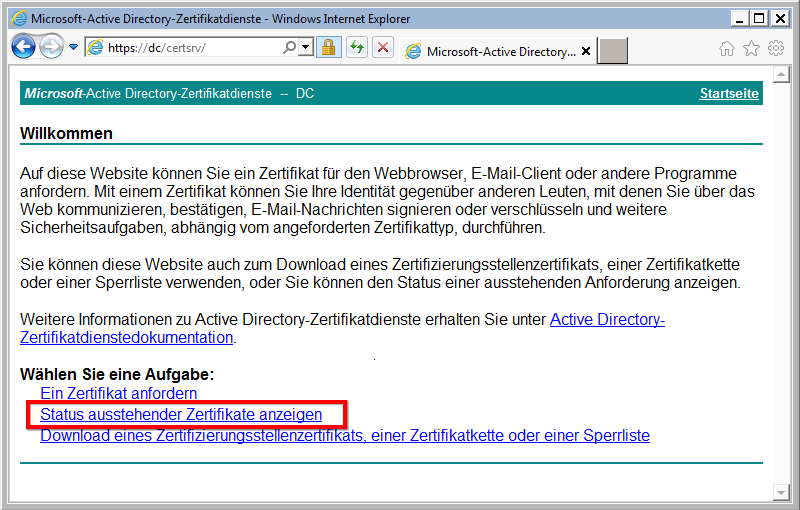
Task: Open Favorites with the star icon
Action: tap(751, 48)
